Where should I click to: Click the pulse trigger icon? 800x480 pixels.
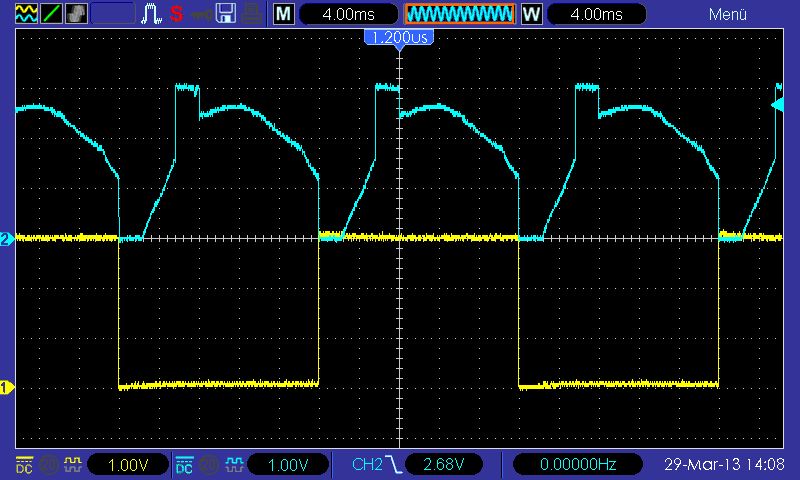pos(152,14)
